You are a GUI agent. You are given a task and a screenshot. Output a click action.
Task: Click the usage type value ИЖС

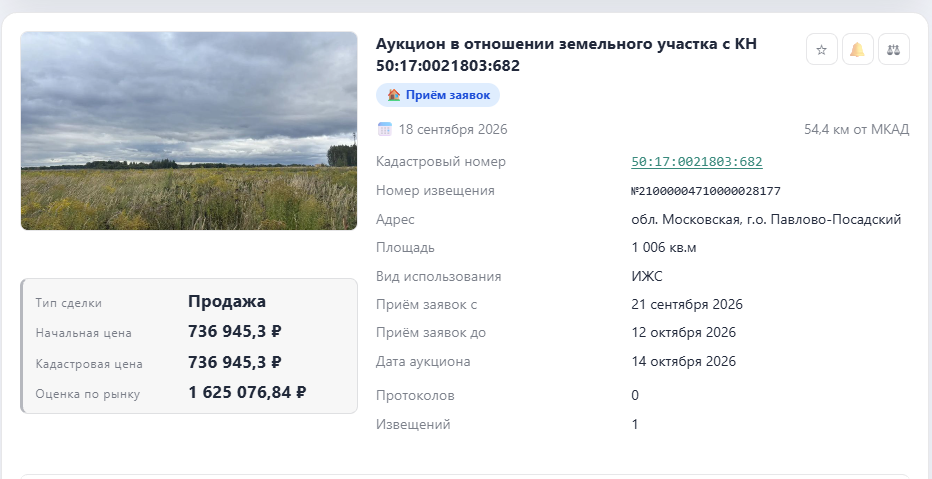click(647, 276)
